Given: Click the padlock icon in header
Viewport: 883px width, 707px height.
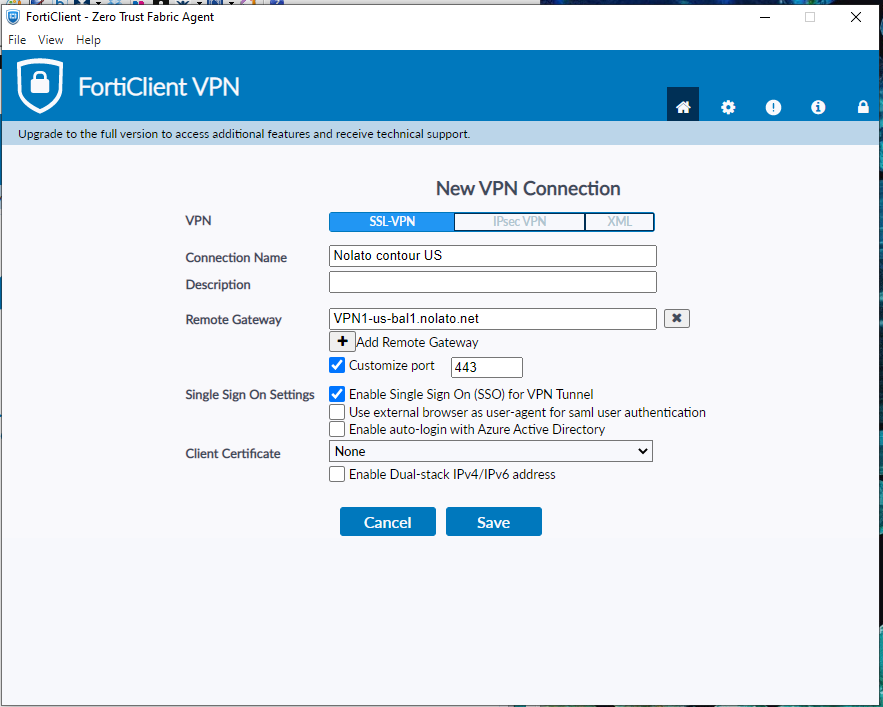Looking at the screenshot, I should [863, 106].
